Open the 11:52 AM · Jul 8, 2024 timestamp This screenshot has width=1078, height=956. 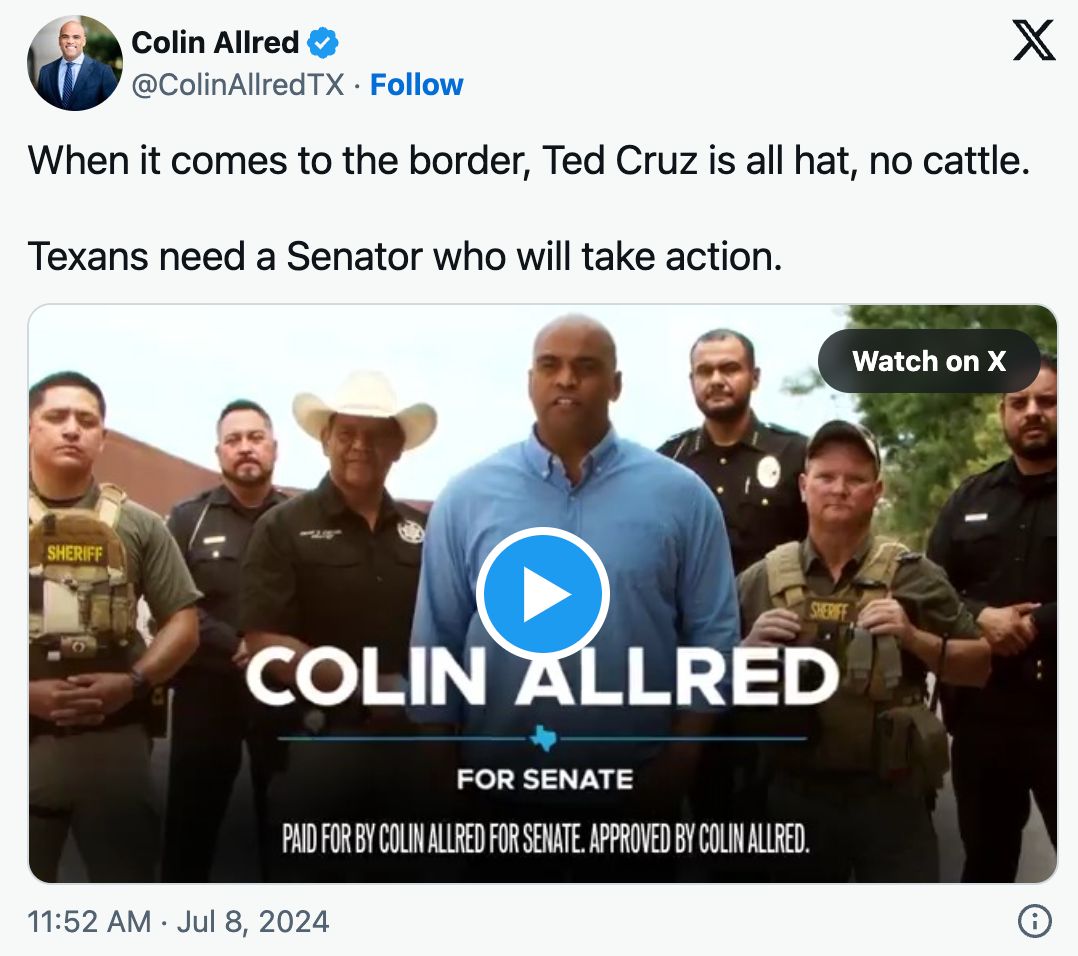coord(179,921)
